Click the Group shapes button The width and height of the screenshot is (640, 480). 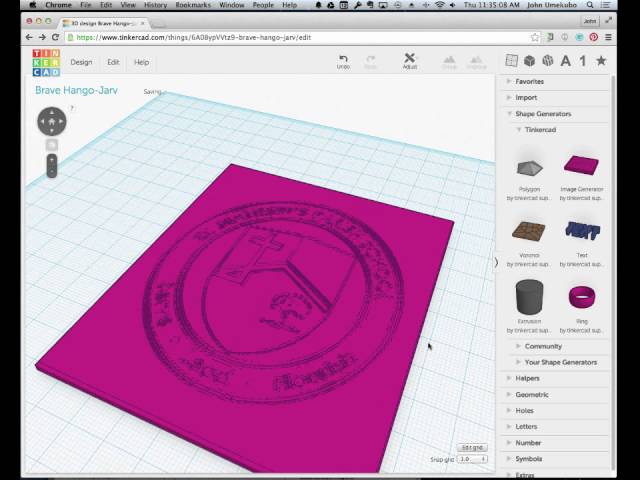pyautogui.click(x=449, y=62)
